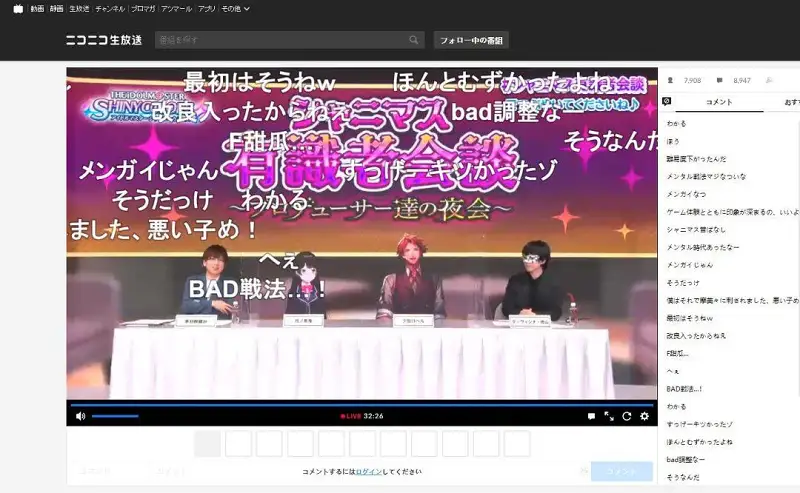
Task: Enter fullscreen with the arrows icon
Action: (x=609, y=416)
